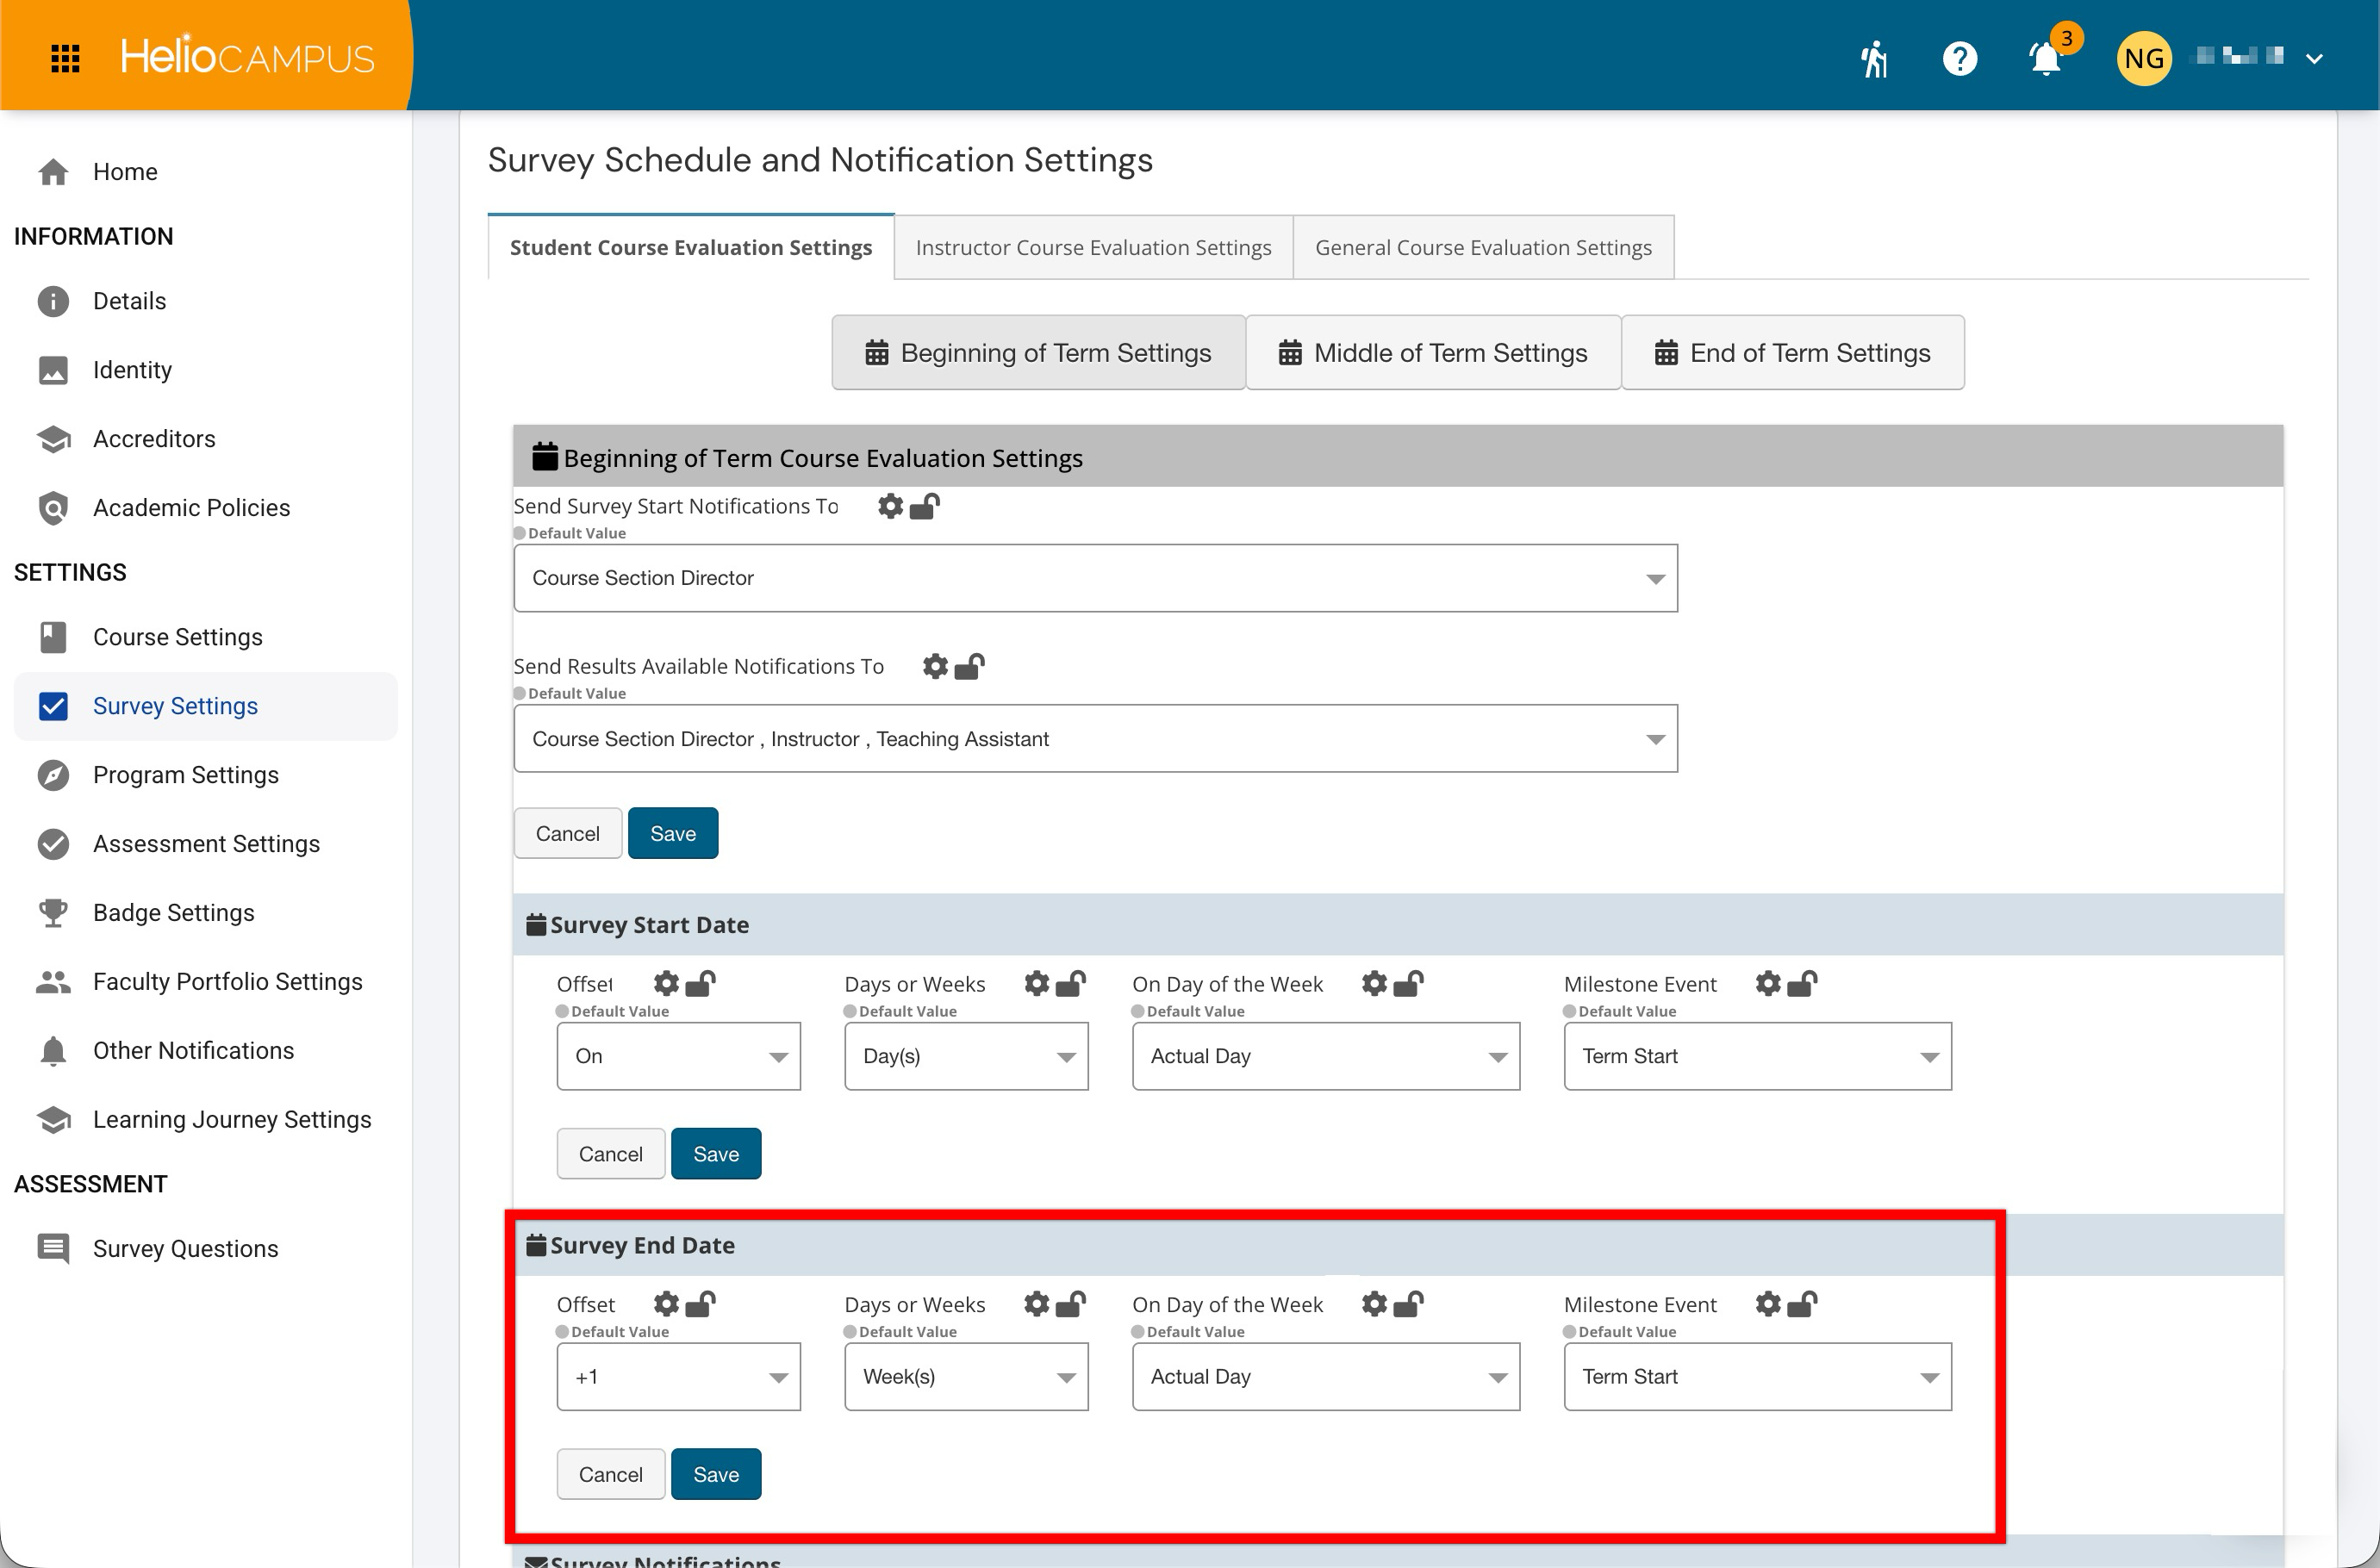Image resolution: width=2380 pixels, height=1568 pixels.
Task: Select Middle of Term Settings
Action: pyautogui.click(x=1433, y=353)
